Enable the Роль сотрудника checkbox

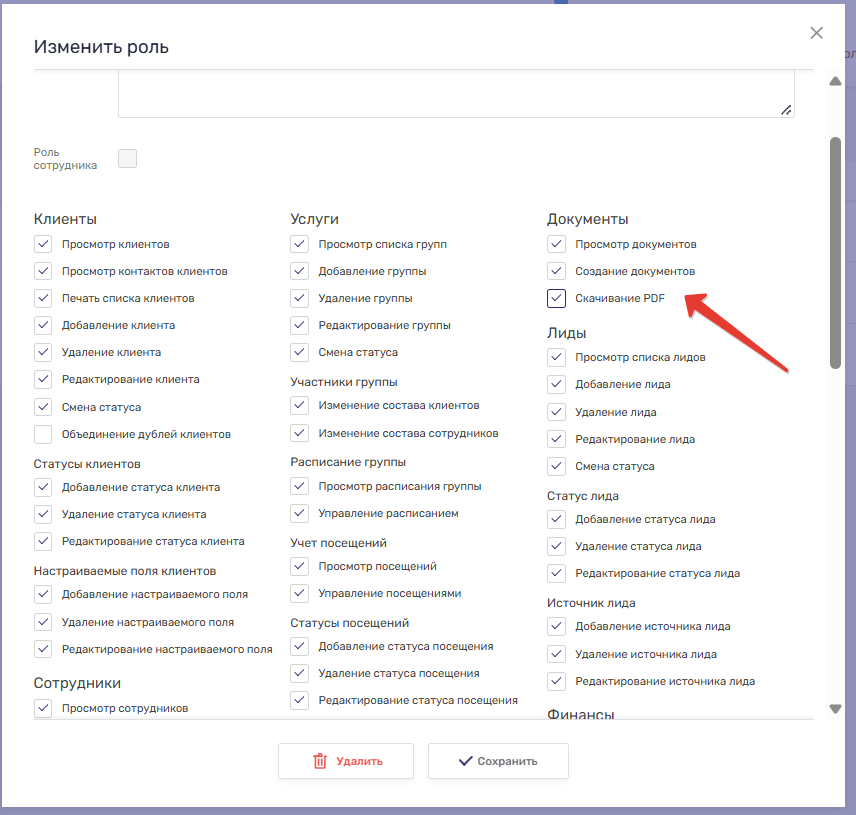click(x=127, y=158)
